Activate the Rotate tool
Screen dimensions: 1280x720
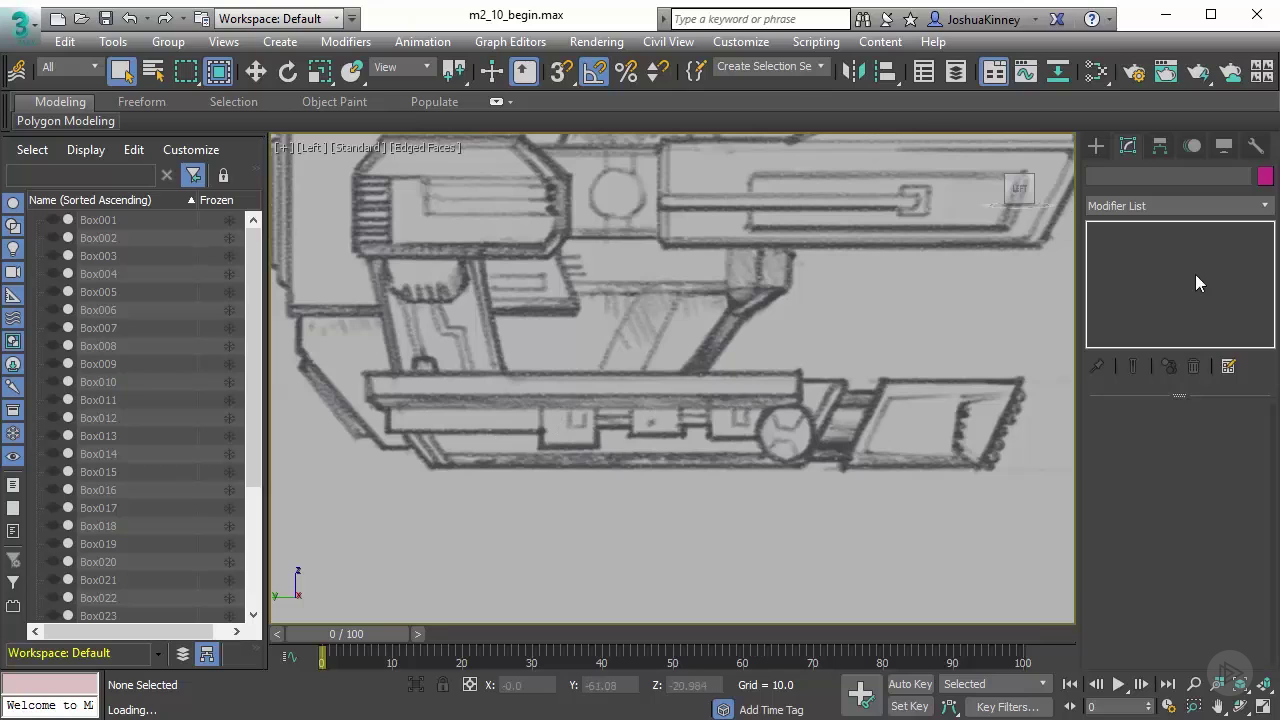[x=287, y=71]
